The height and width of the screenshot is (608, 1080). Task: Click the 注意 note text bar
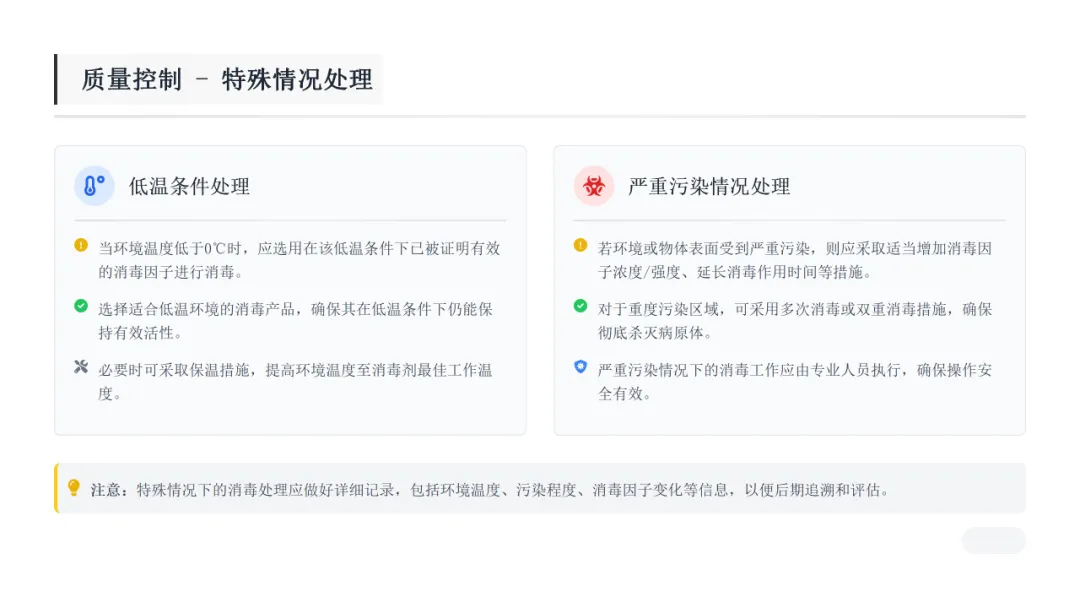pyautogui.click(x=540, y=488)
